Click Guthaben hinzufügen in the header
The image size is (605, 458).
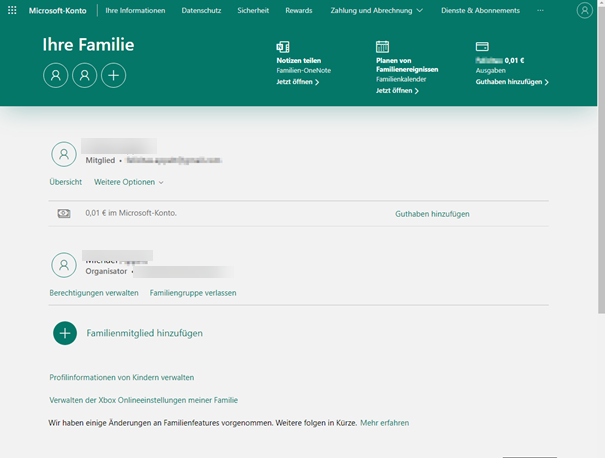512,82
